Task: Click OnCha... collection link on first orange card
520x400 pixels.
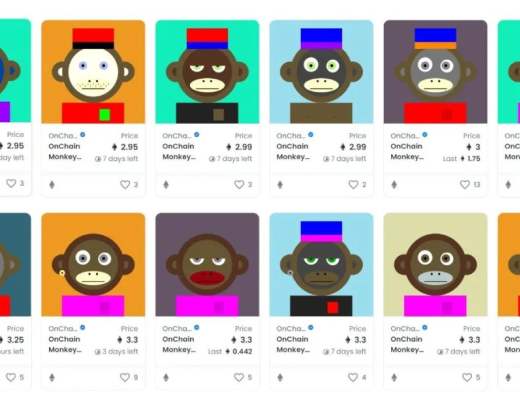Action: [63, 136]
